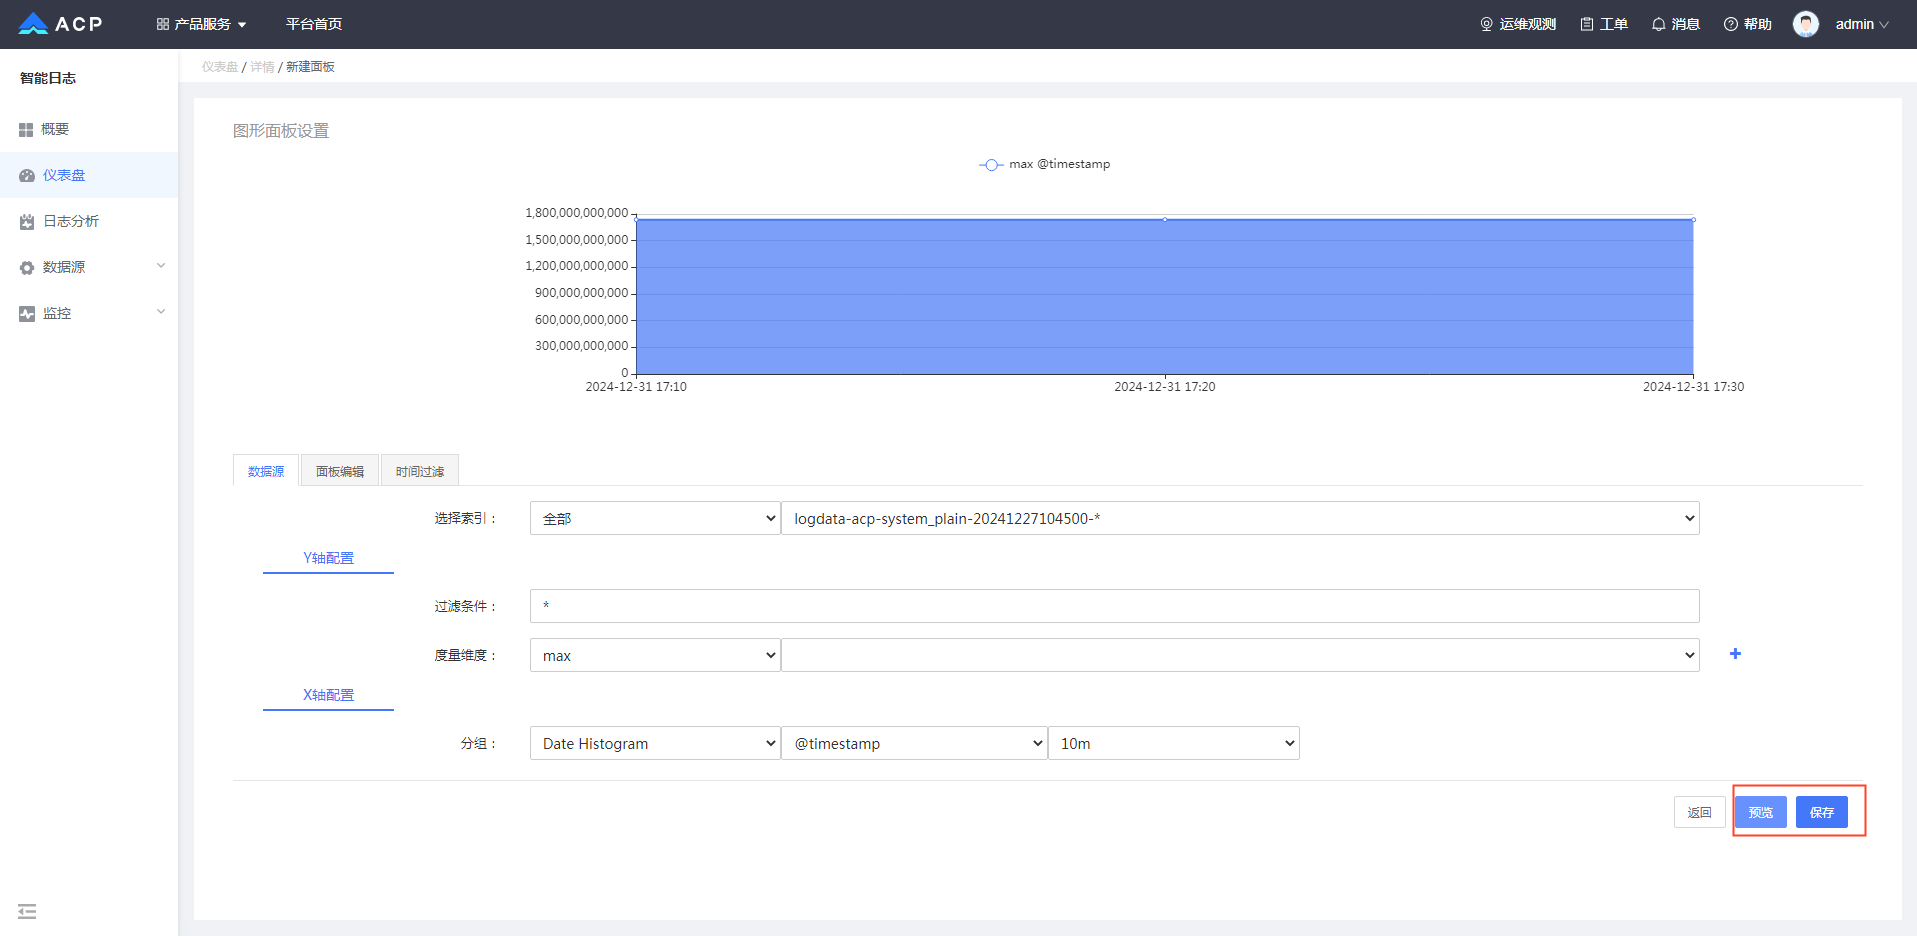Screen dimensions: 1917x936
Task: Click the 保存 save button
Action: (x=1822, y=812)
